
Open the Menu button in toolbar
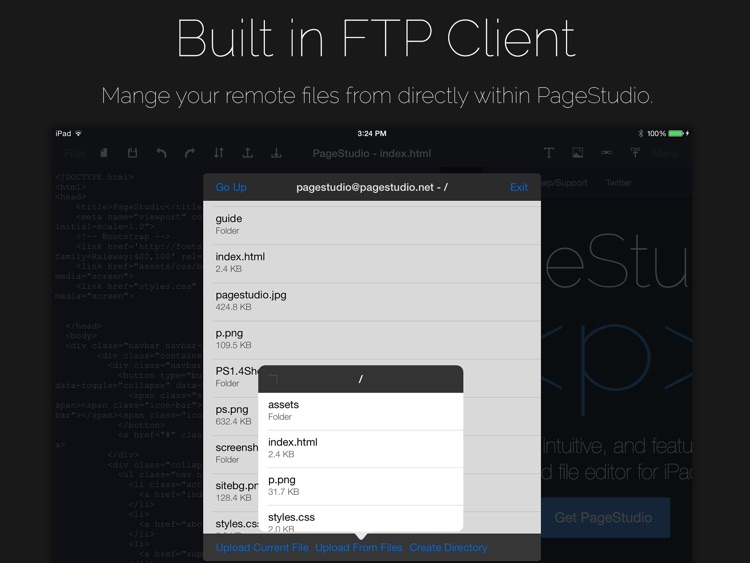(x=665, y=154)
